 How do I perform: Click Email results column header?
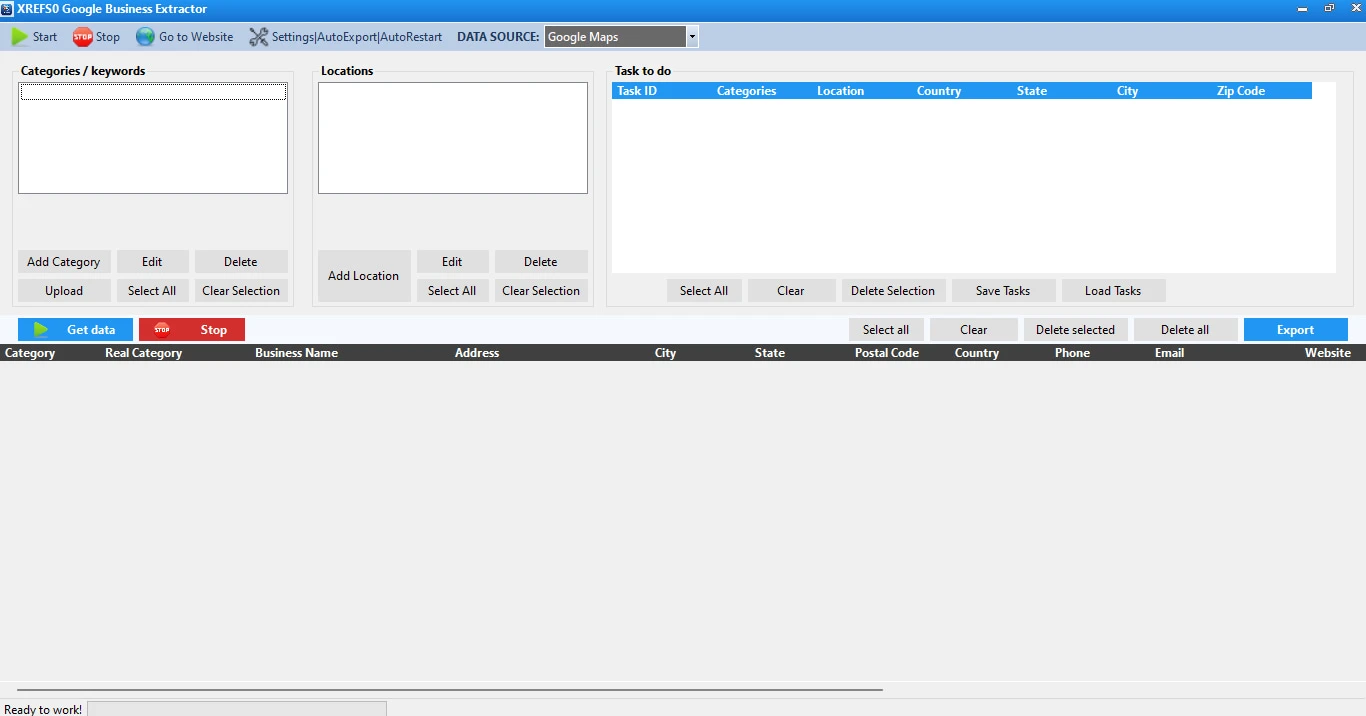[1170, 353]
